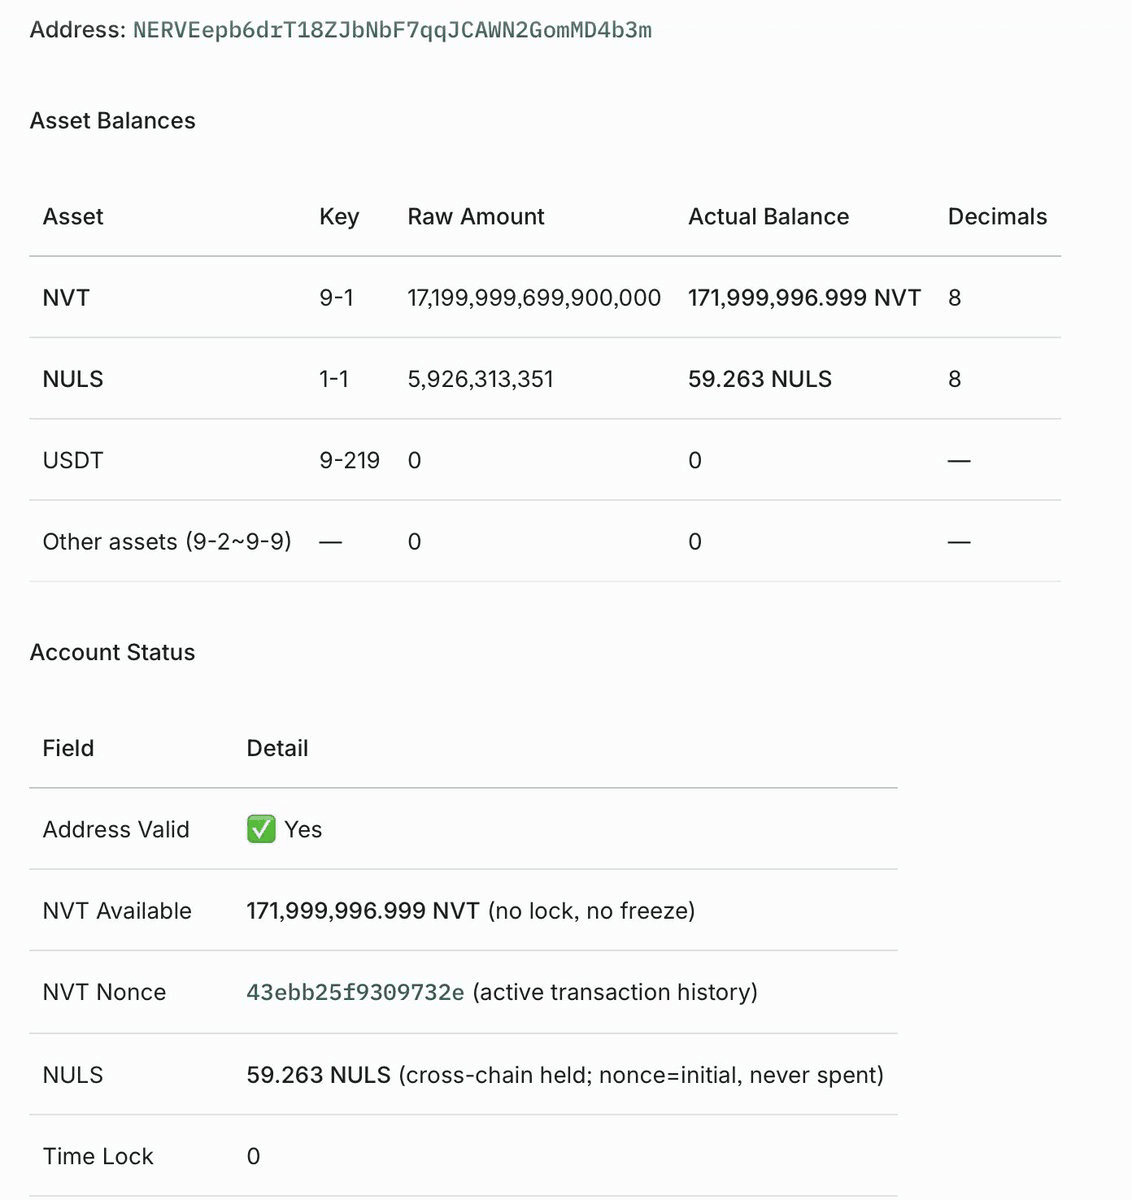Click the USDT asset name cell
1132x1200 pixels.
point(73,460)
